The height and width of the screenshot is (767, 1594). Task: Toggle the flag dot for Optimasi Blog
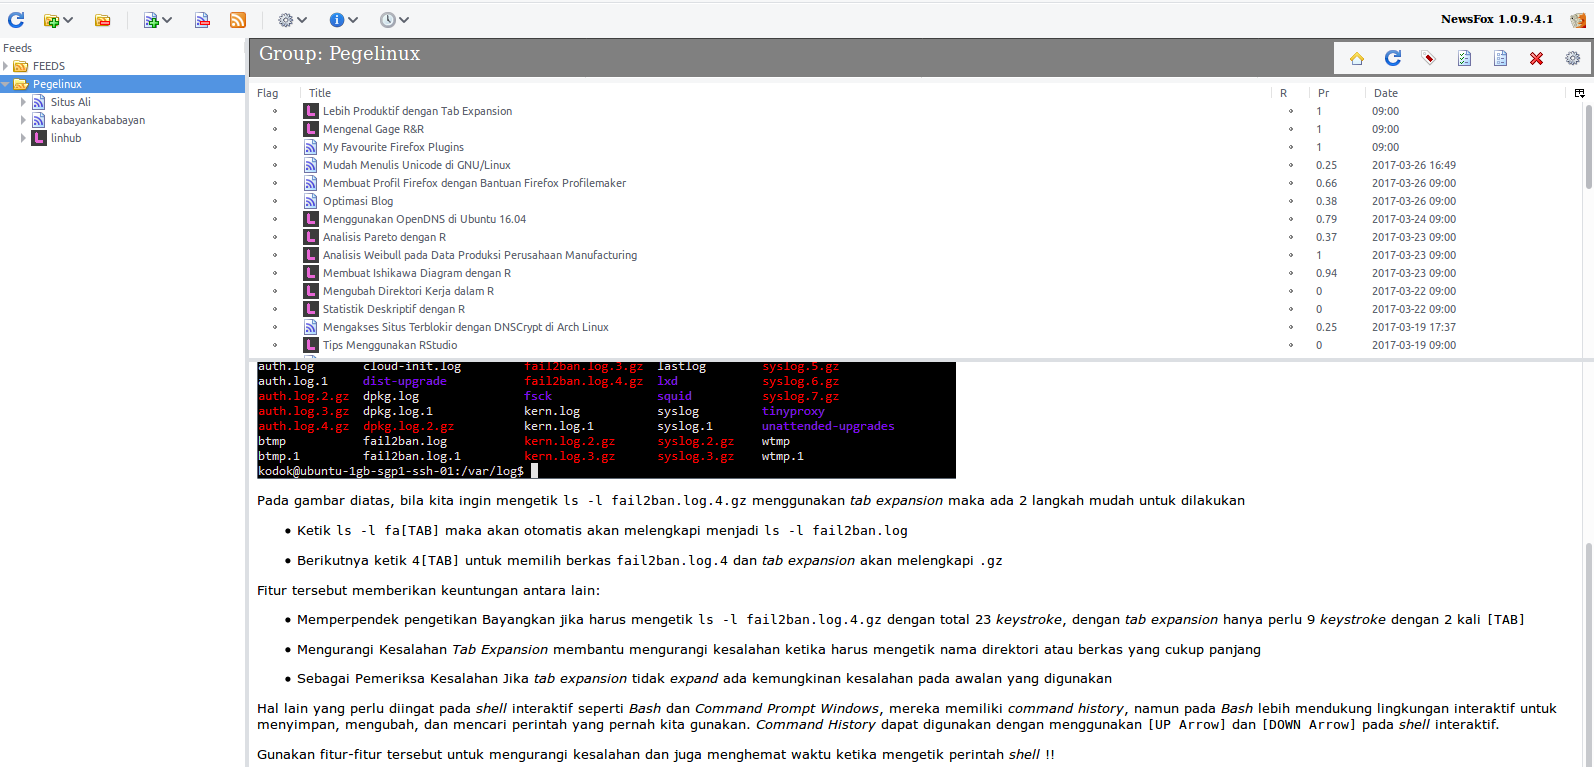275,201
